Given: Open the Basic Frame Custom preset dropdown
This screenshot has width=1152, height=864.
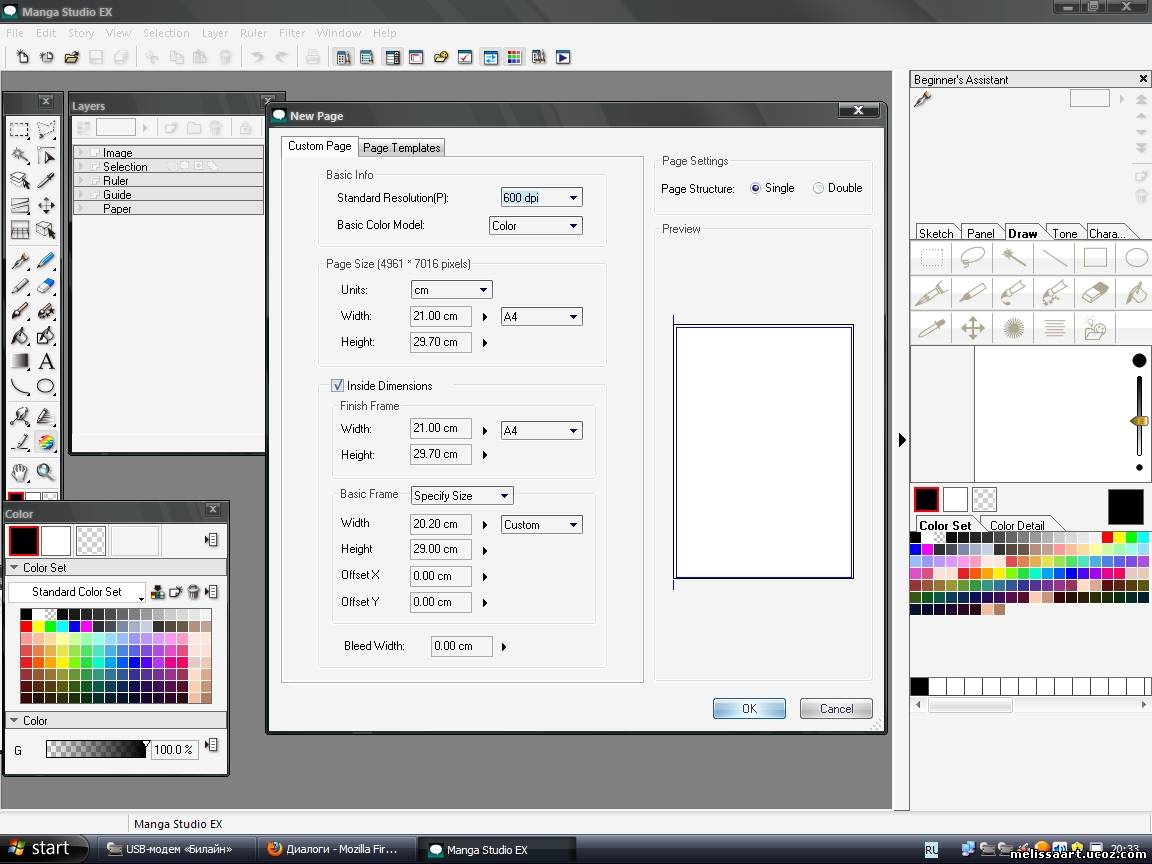Looking at the screenshot, I should click(541, 525).
